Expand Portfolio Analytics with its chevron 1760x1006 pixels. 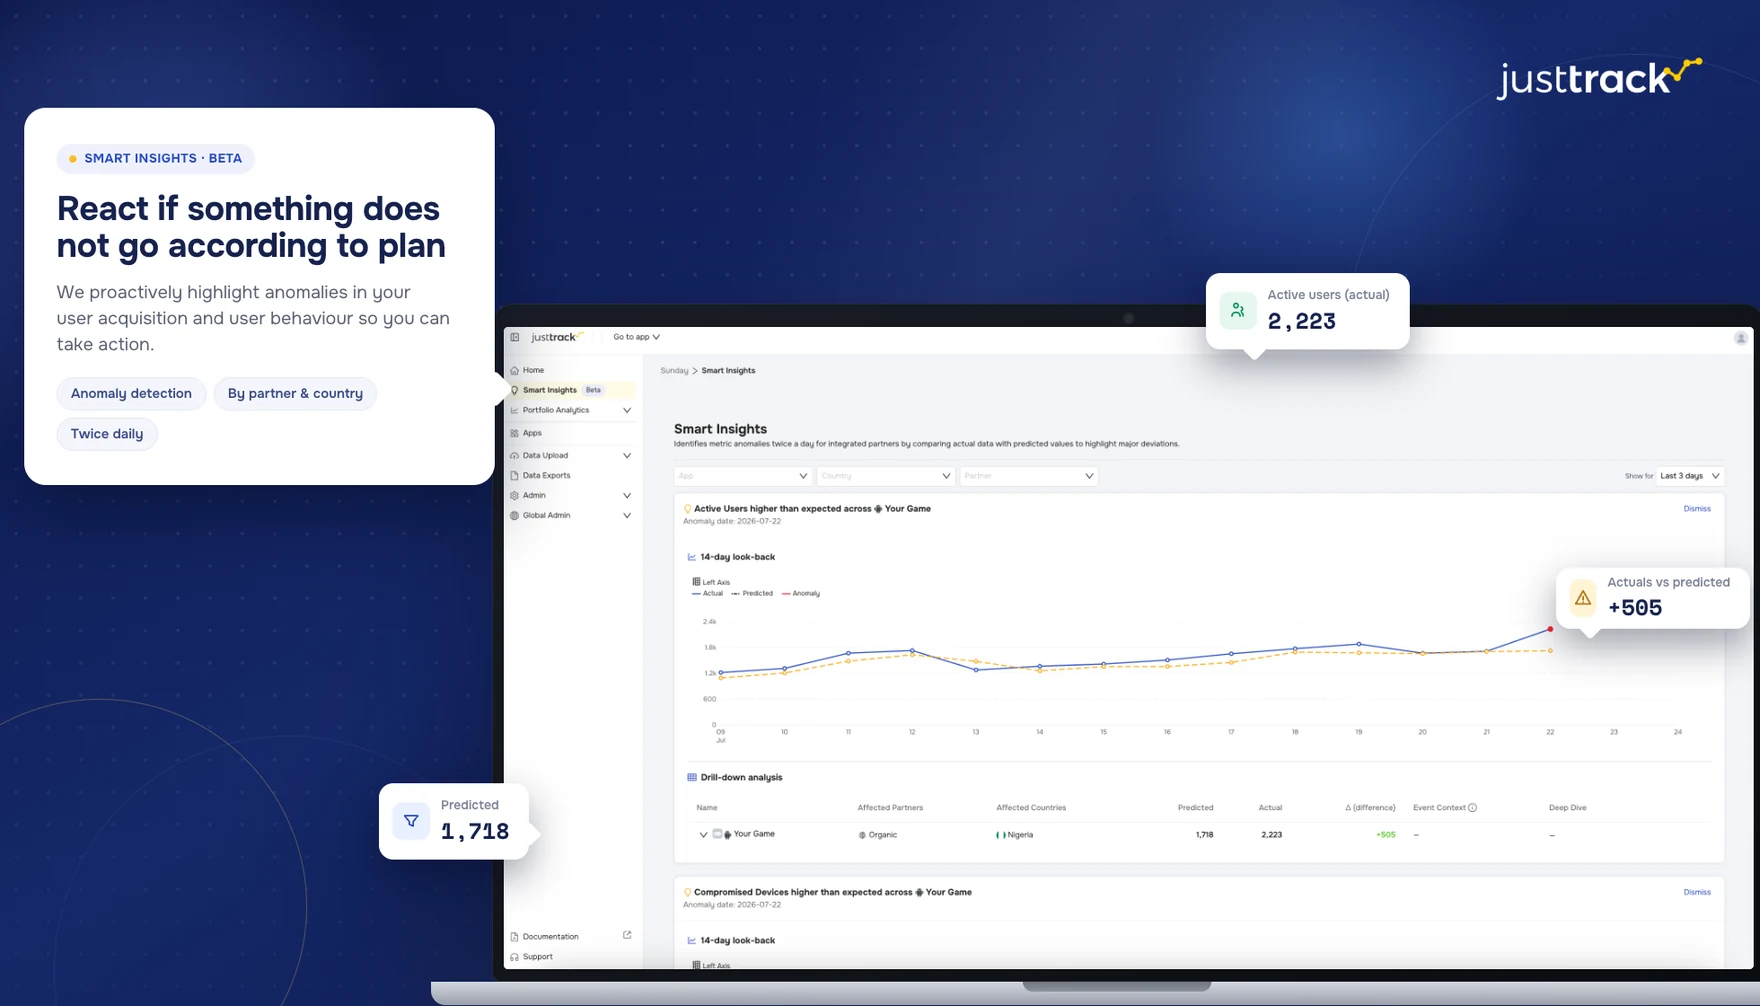(627, 410)
